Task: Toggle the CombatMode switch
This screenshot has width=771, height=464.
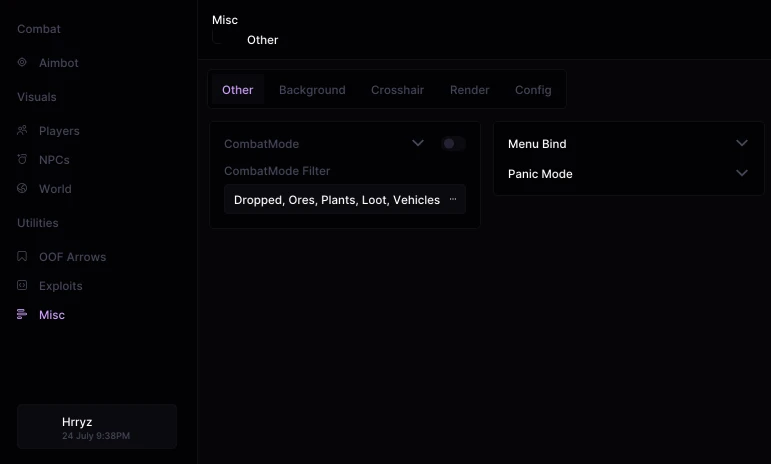Action: (453, 144)
